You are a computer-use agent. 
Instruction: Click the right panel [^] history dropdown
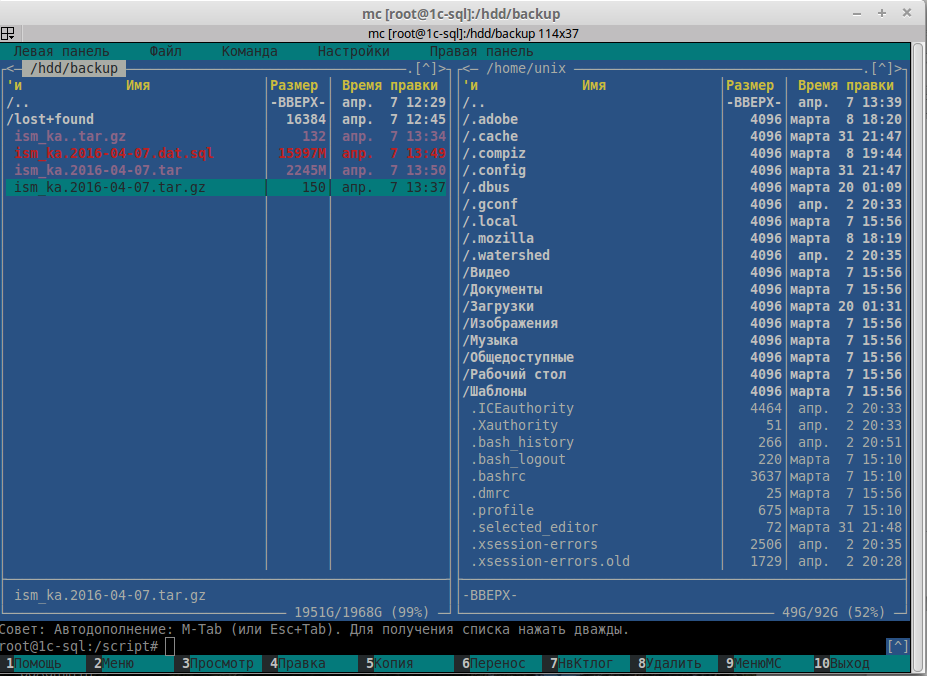point(883,68)
